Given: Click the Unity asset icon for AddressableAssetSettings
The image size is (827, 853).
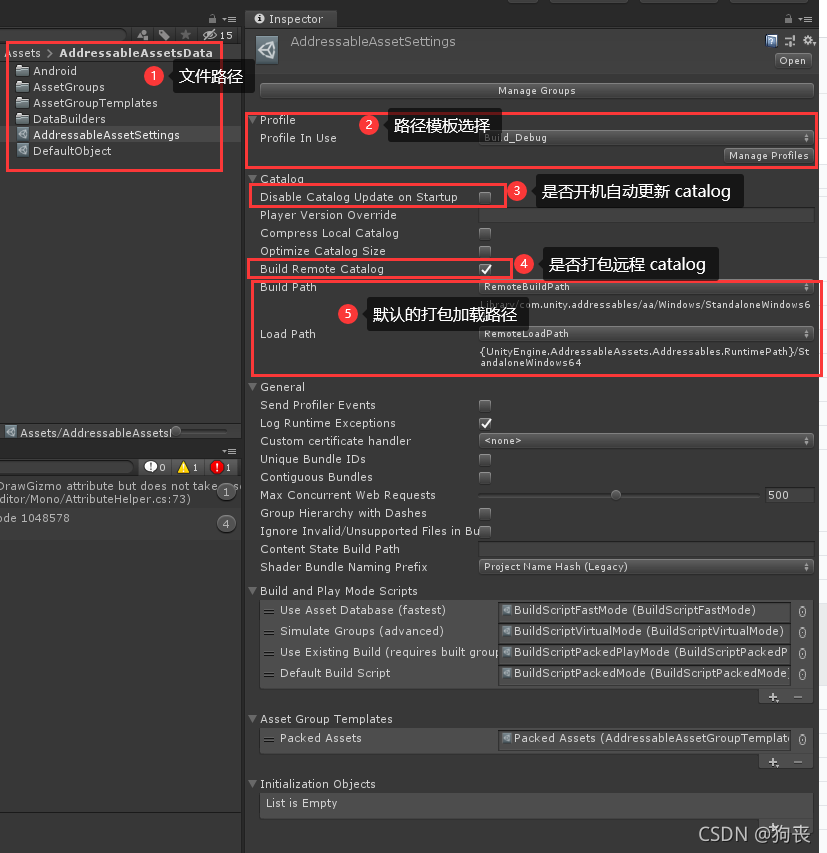Looking at the screenshot, I should coord(267,50).
